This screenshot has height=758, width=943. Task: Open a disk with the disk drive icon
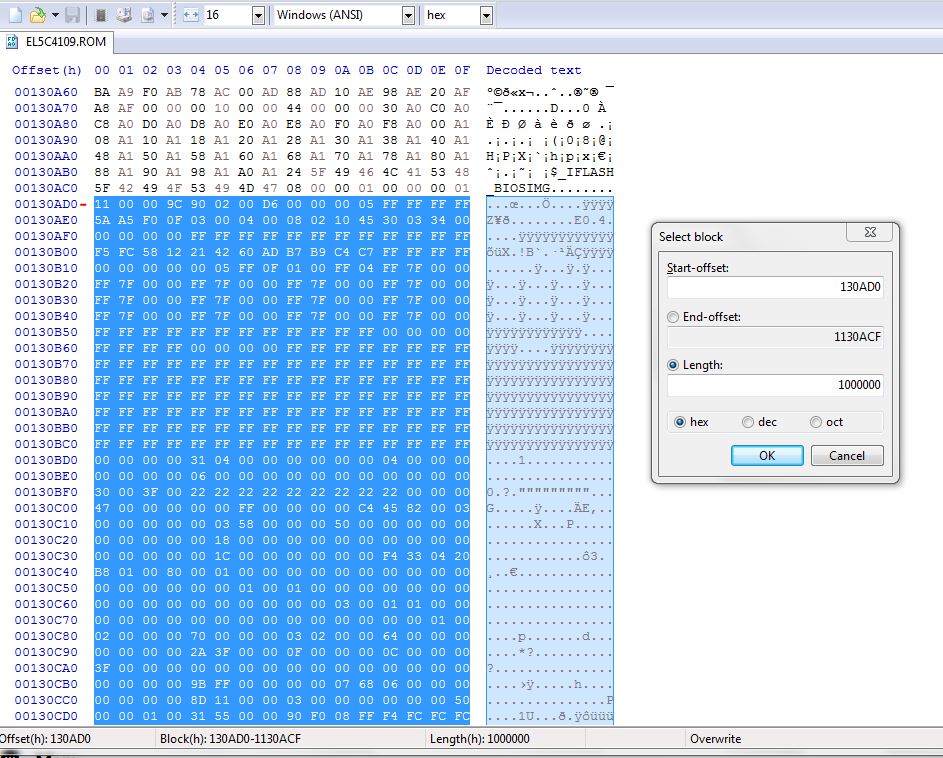[x=124, y=15]
